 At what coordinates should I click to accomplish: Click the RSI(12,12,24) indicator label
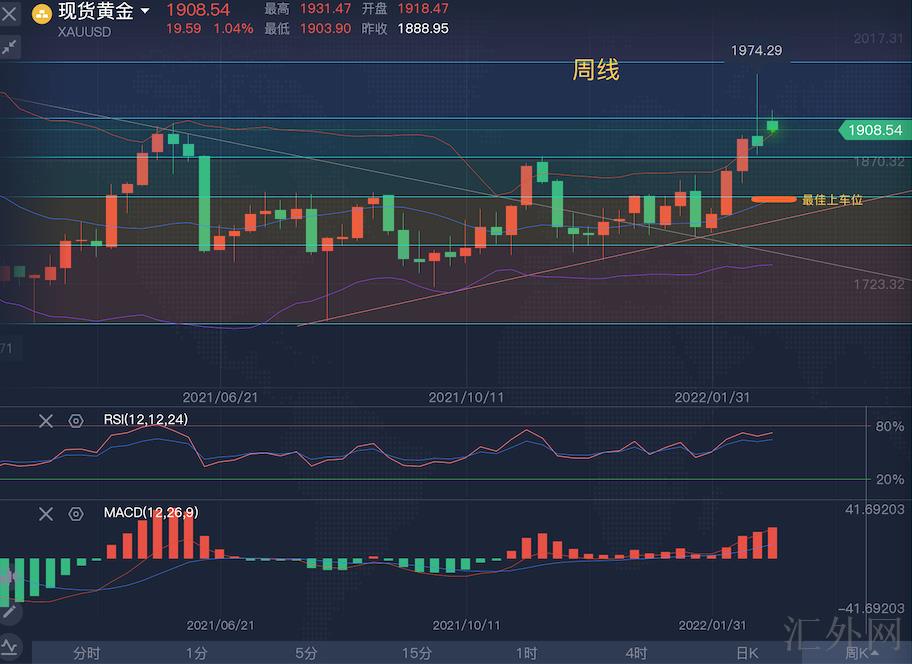(x=146, y=419)
